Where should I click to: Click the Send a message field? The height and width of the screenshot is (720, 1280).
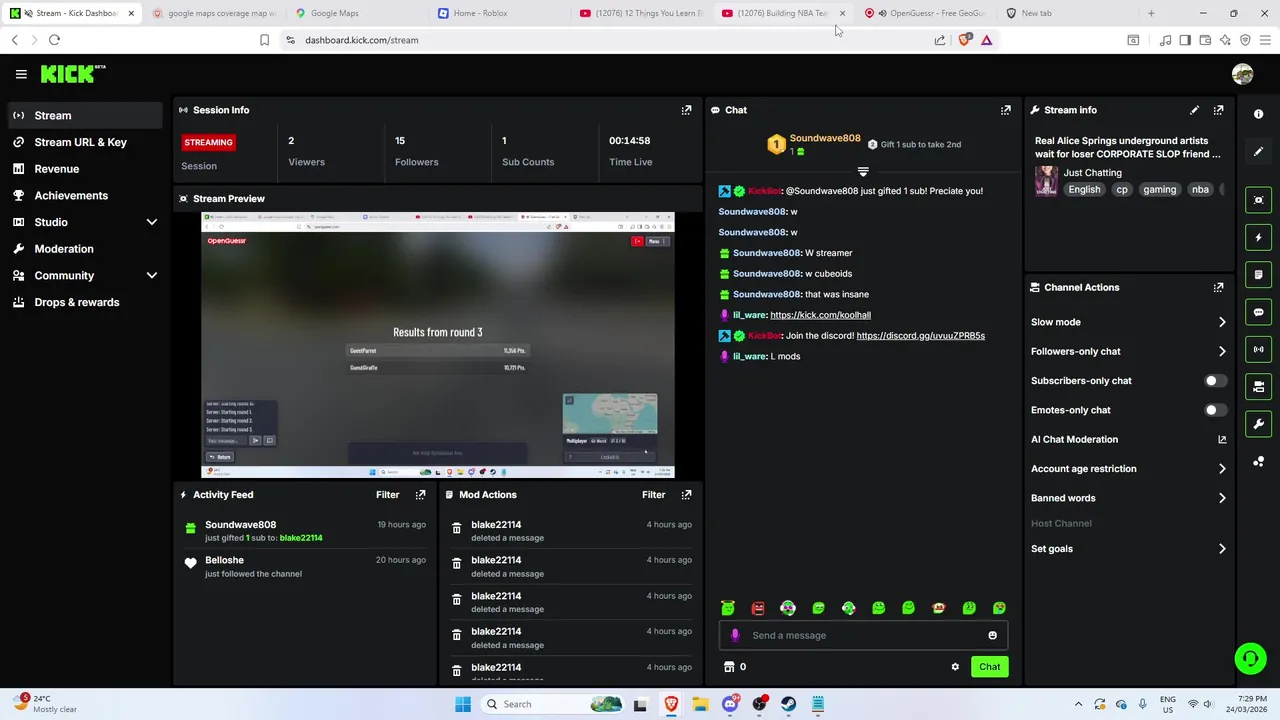(863, 635)
